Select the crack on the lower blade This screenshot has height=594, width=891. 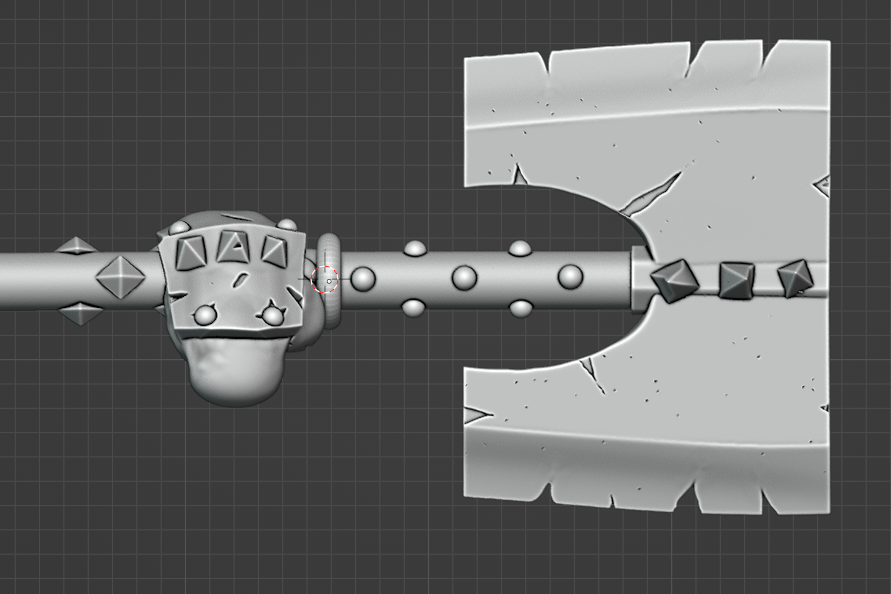tap(590, 374)
